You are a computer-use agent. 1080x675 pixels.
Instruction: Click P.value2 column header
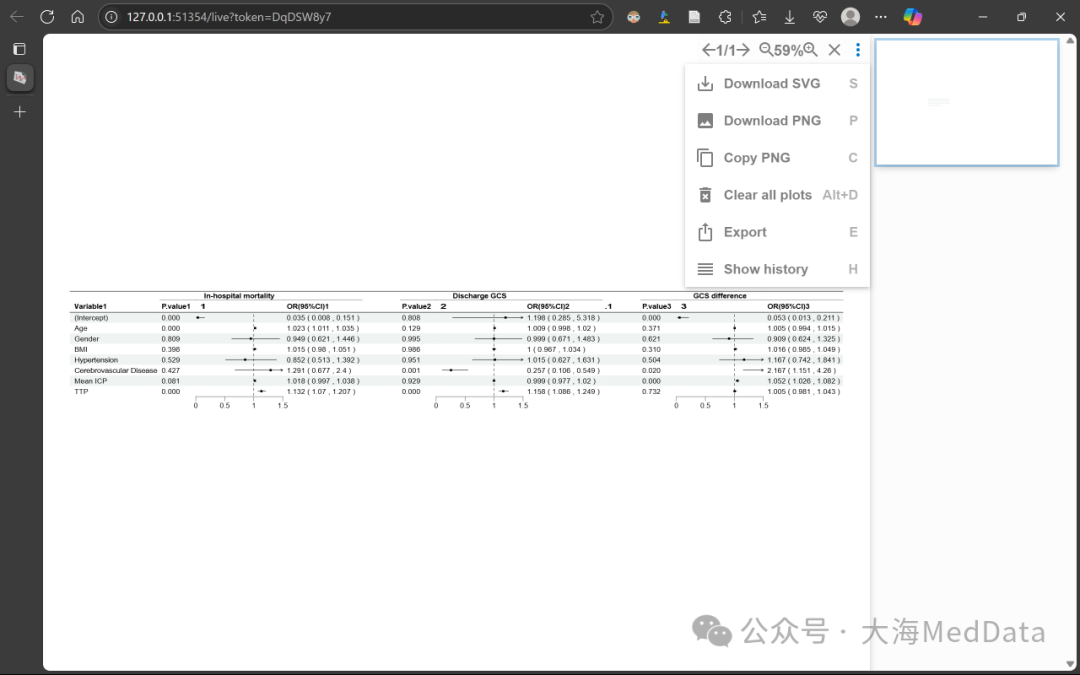pyautogui.click(x=417, y=307)
